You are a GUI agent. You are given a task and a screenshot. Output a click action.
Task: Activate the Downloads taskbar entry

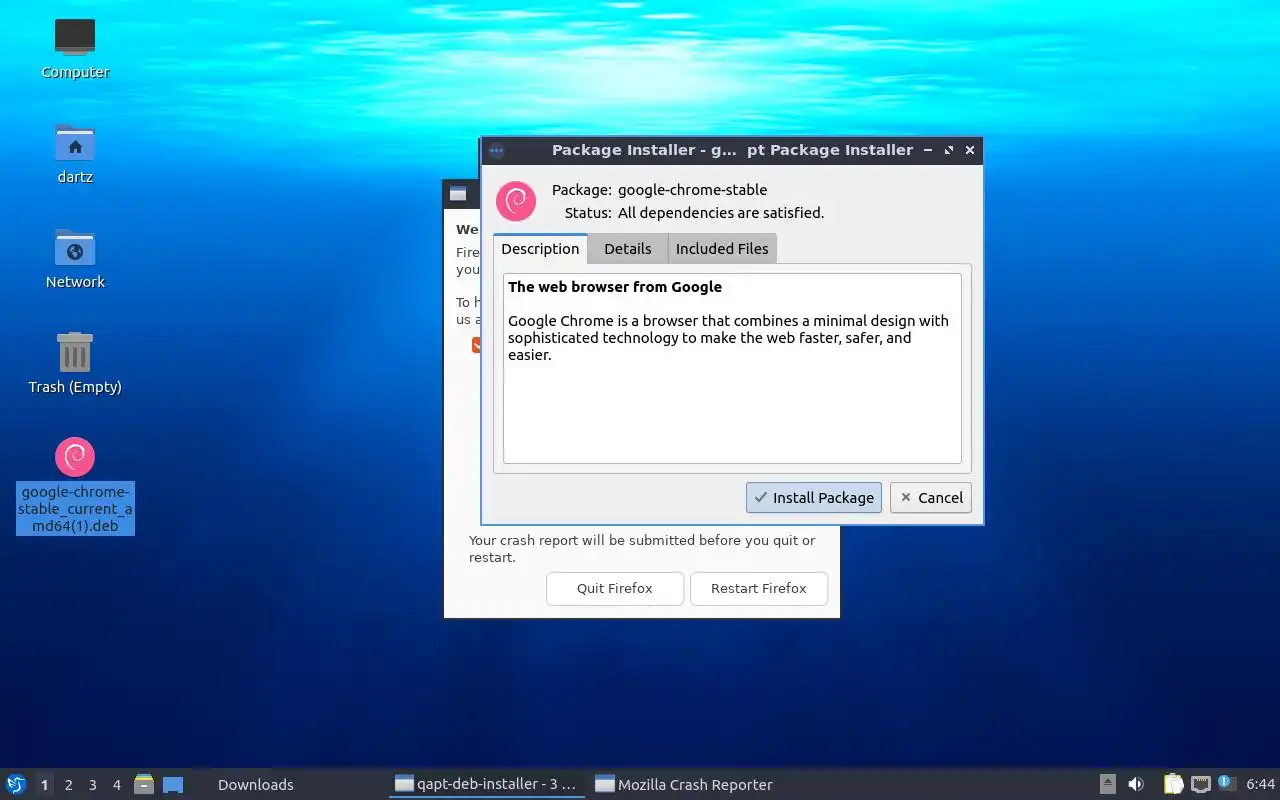[x=255, y=785]
